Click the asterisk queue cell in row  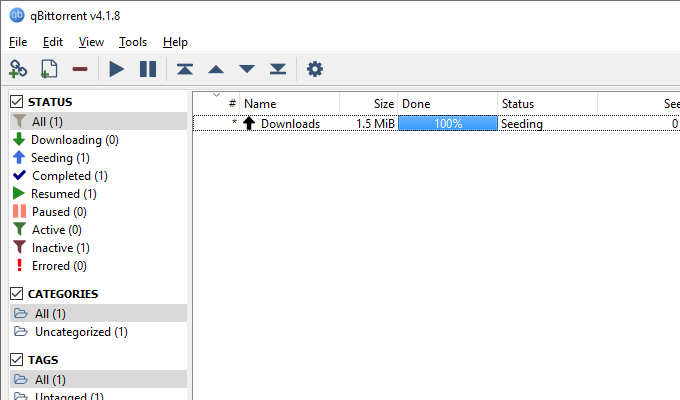tap(234, 122)
